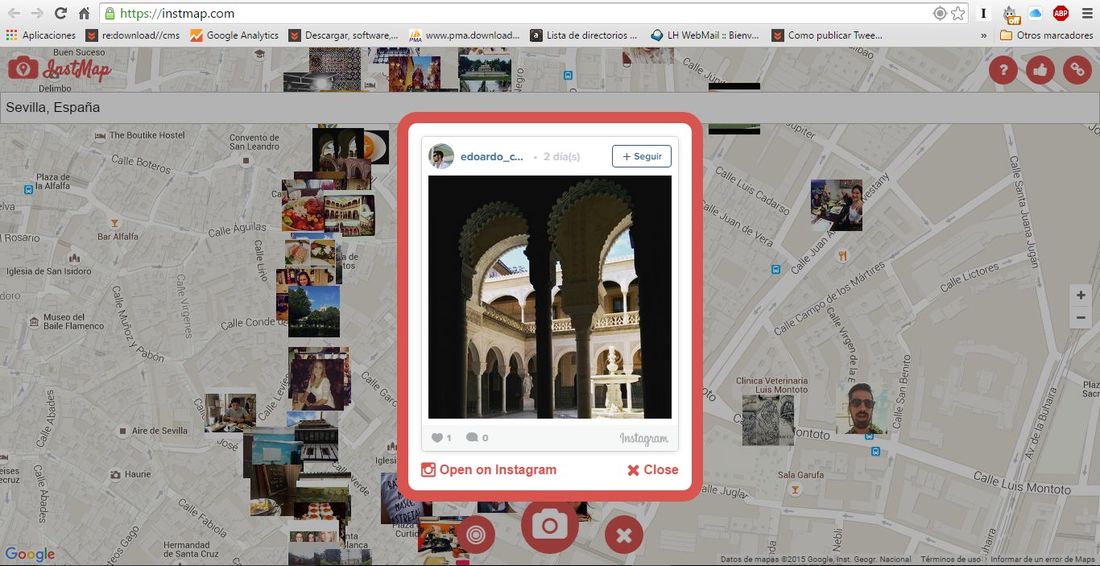1100x566 pixels.
Task: Click 'Informar de un error de Maps'
Action: (1044, 560)
